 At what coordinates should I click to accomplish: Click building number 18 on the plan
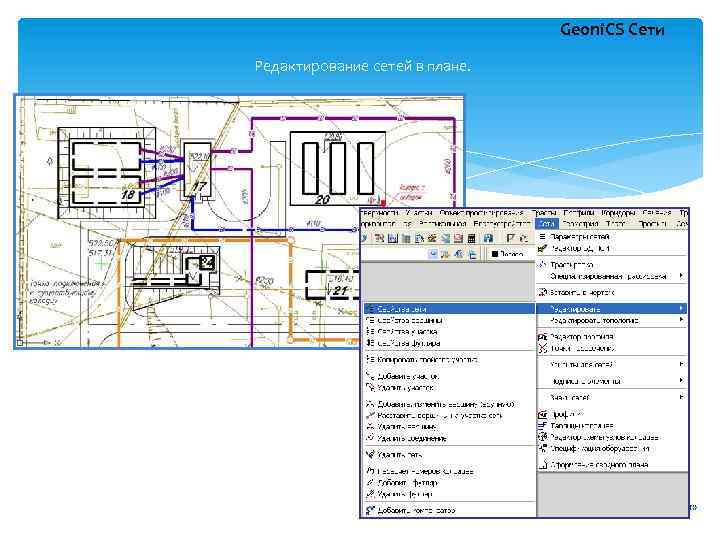[x=128, y=195]
